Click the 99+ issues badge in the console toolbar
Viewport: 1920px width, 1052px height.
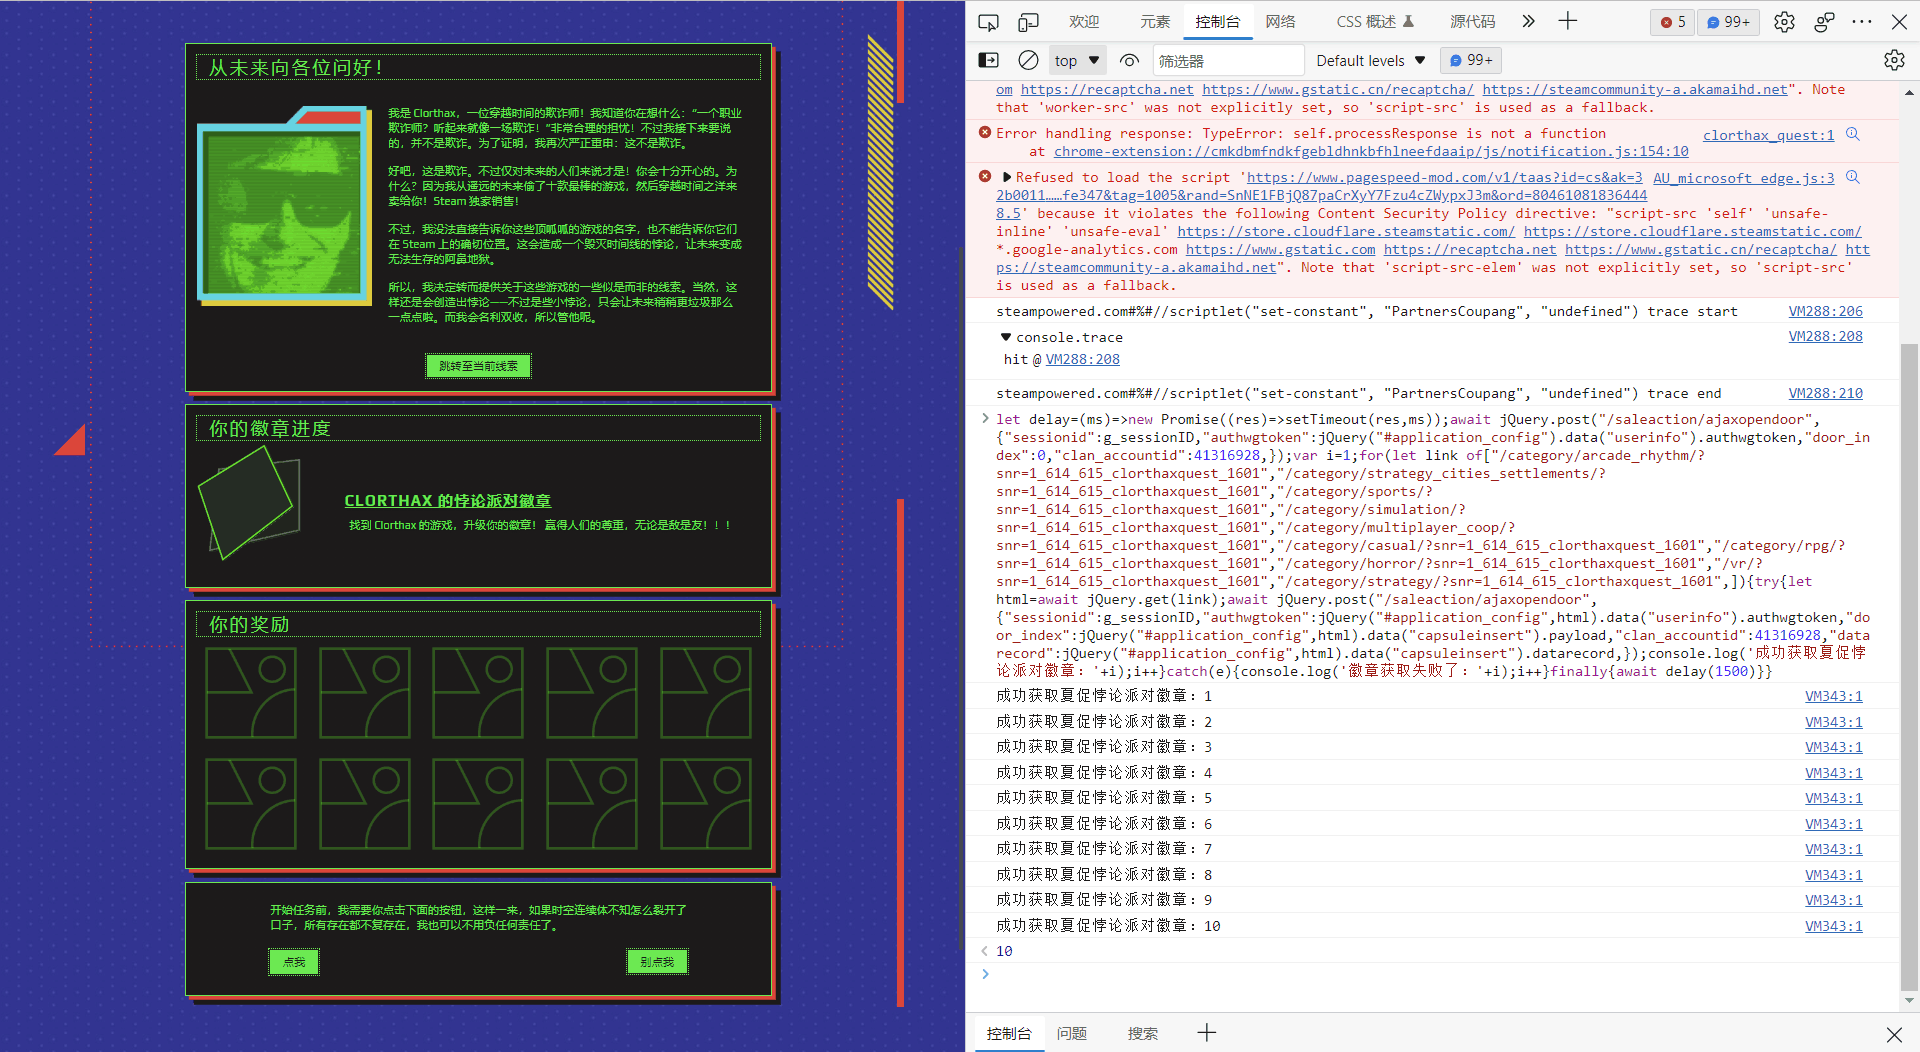coord(1471,60)
